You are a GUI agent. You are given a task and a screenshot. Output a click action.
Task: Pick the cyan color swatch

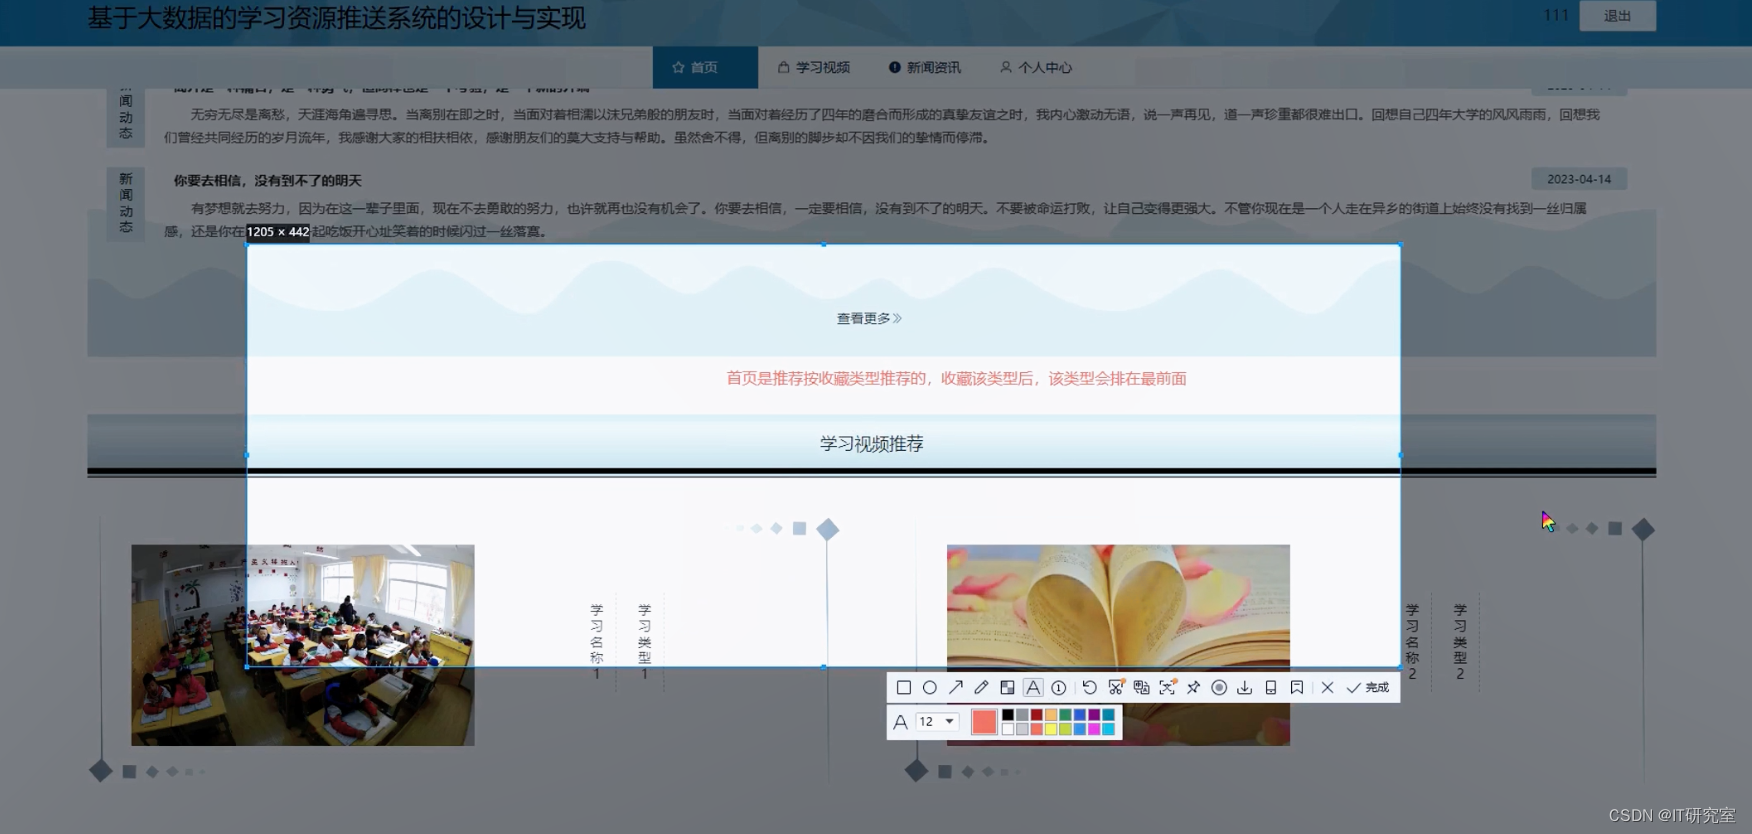click(x=1108, y=729)
